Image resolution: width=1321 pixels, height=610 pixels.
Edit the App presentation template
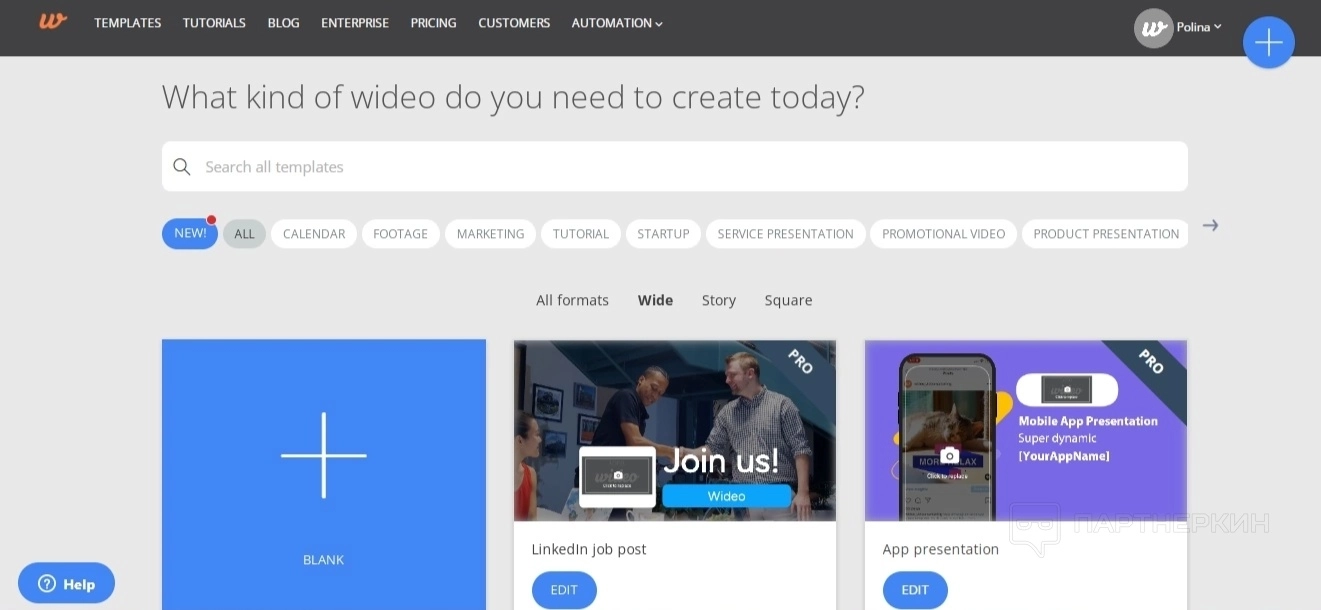pyautogui.click(x=914, y=590)
